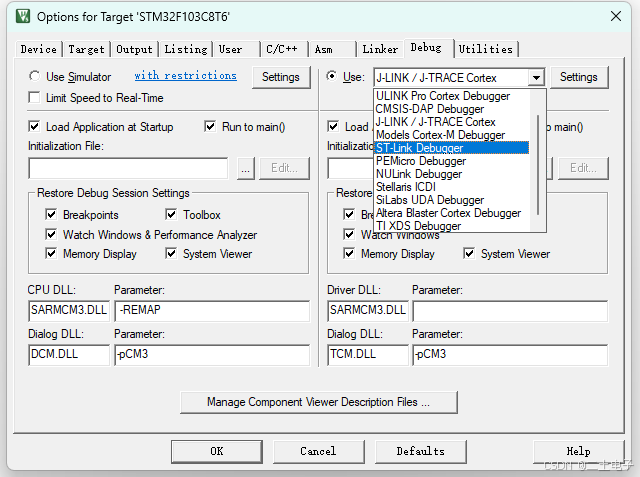Click the -REMAP parameter field
The image size is (640, 477).
[212, 311]
